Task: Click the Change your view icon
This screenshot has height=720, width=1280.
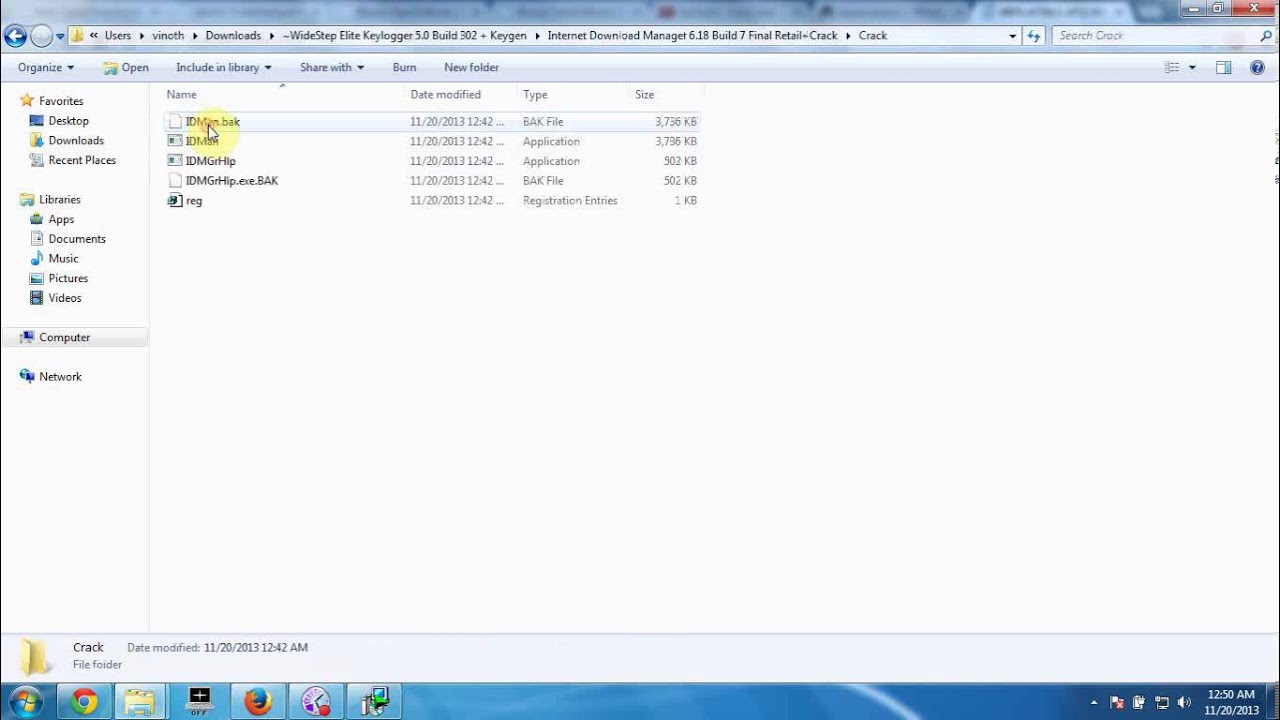Action: [1172, 67]
